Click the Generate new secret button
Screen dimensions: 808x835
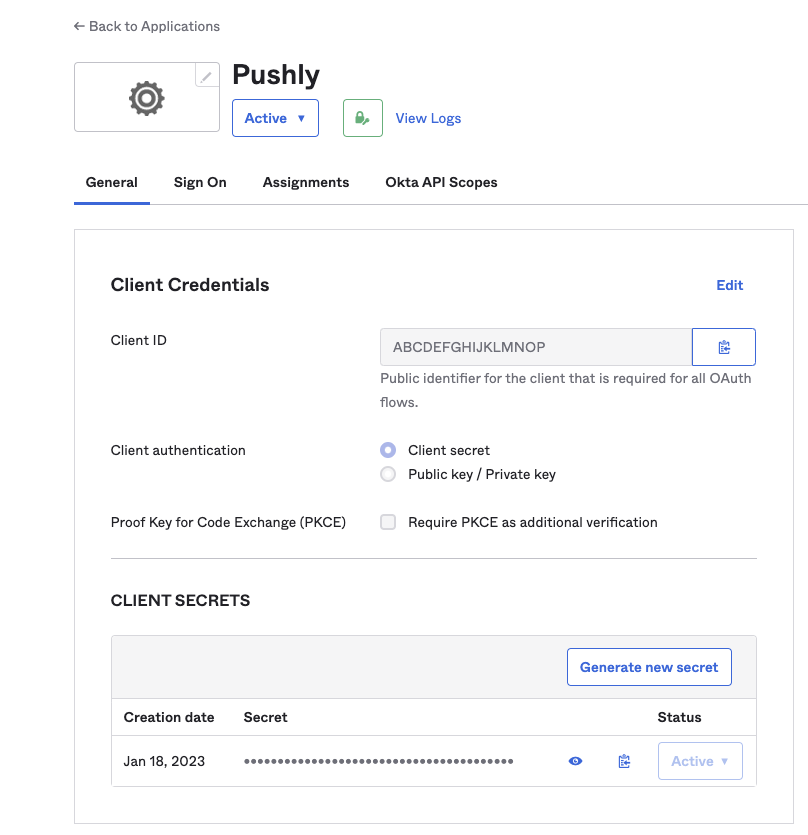point(649,667)
